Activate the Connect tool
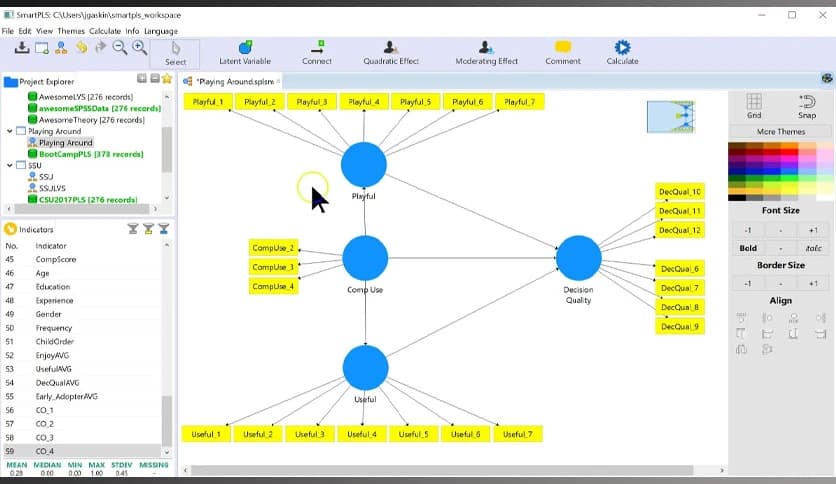This screenshot has width=836, height=484. pos(317,53)
